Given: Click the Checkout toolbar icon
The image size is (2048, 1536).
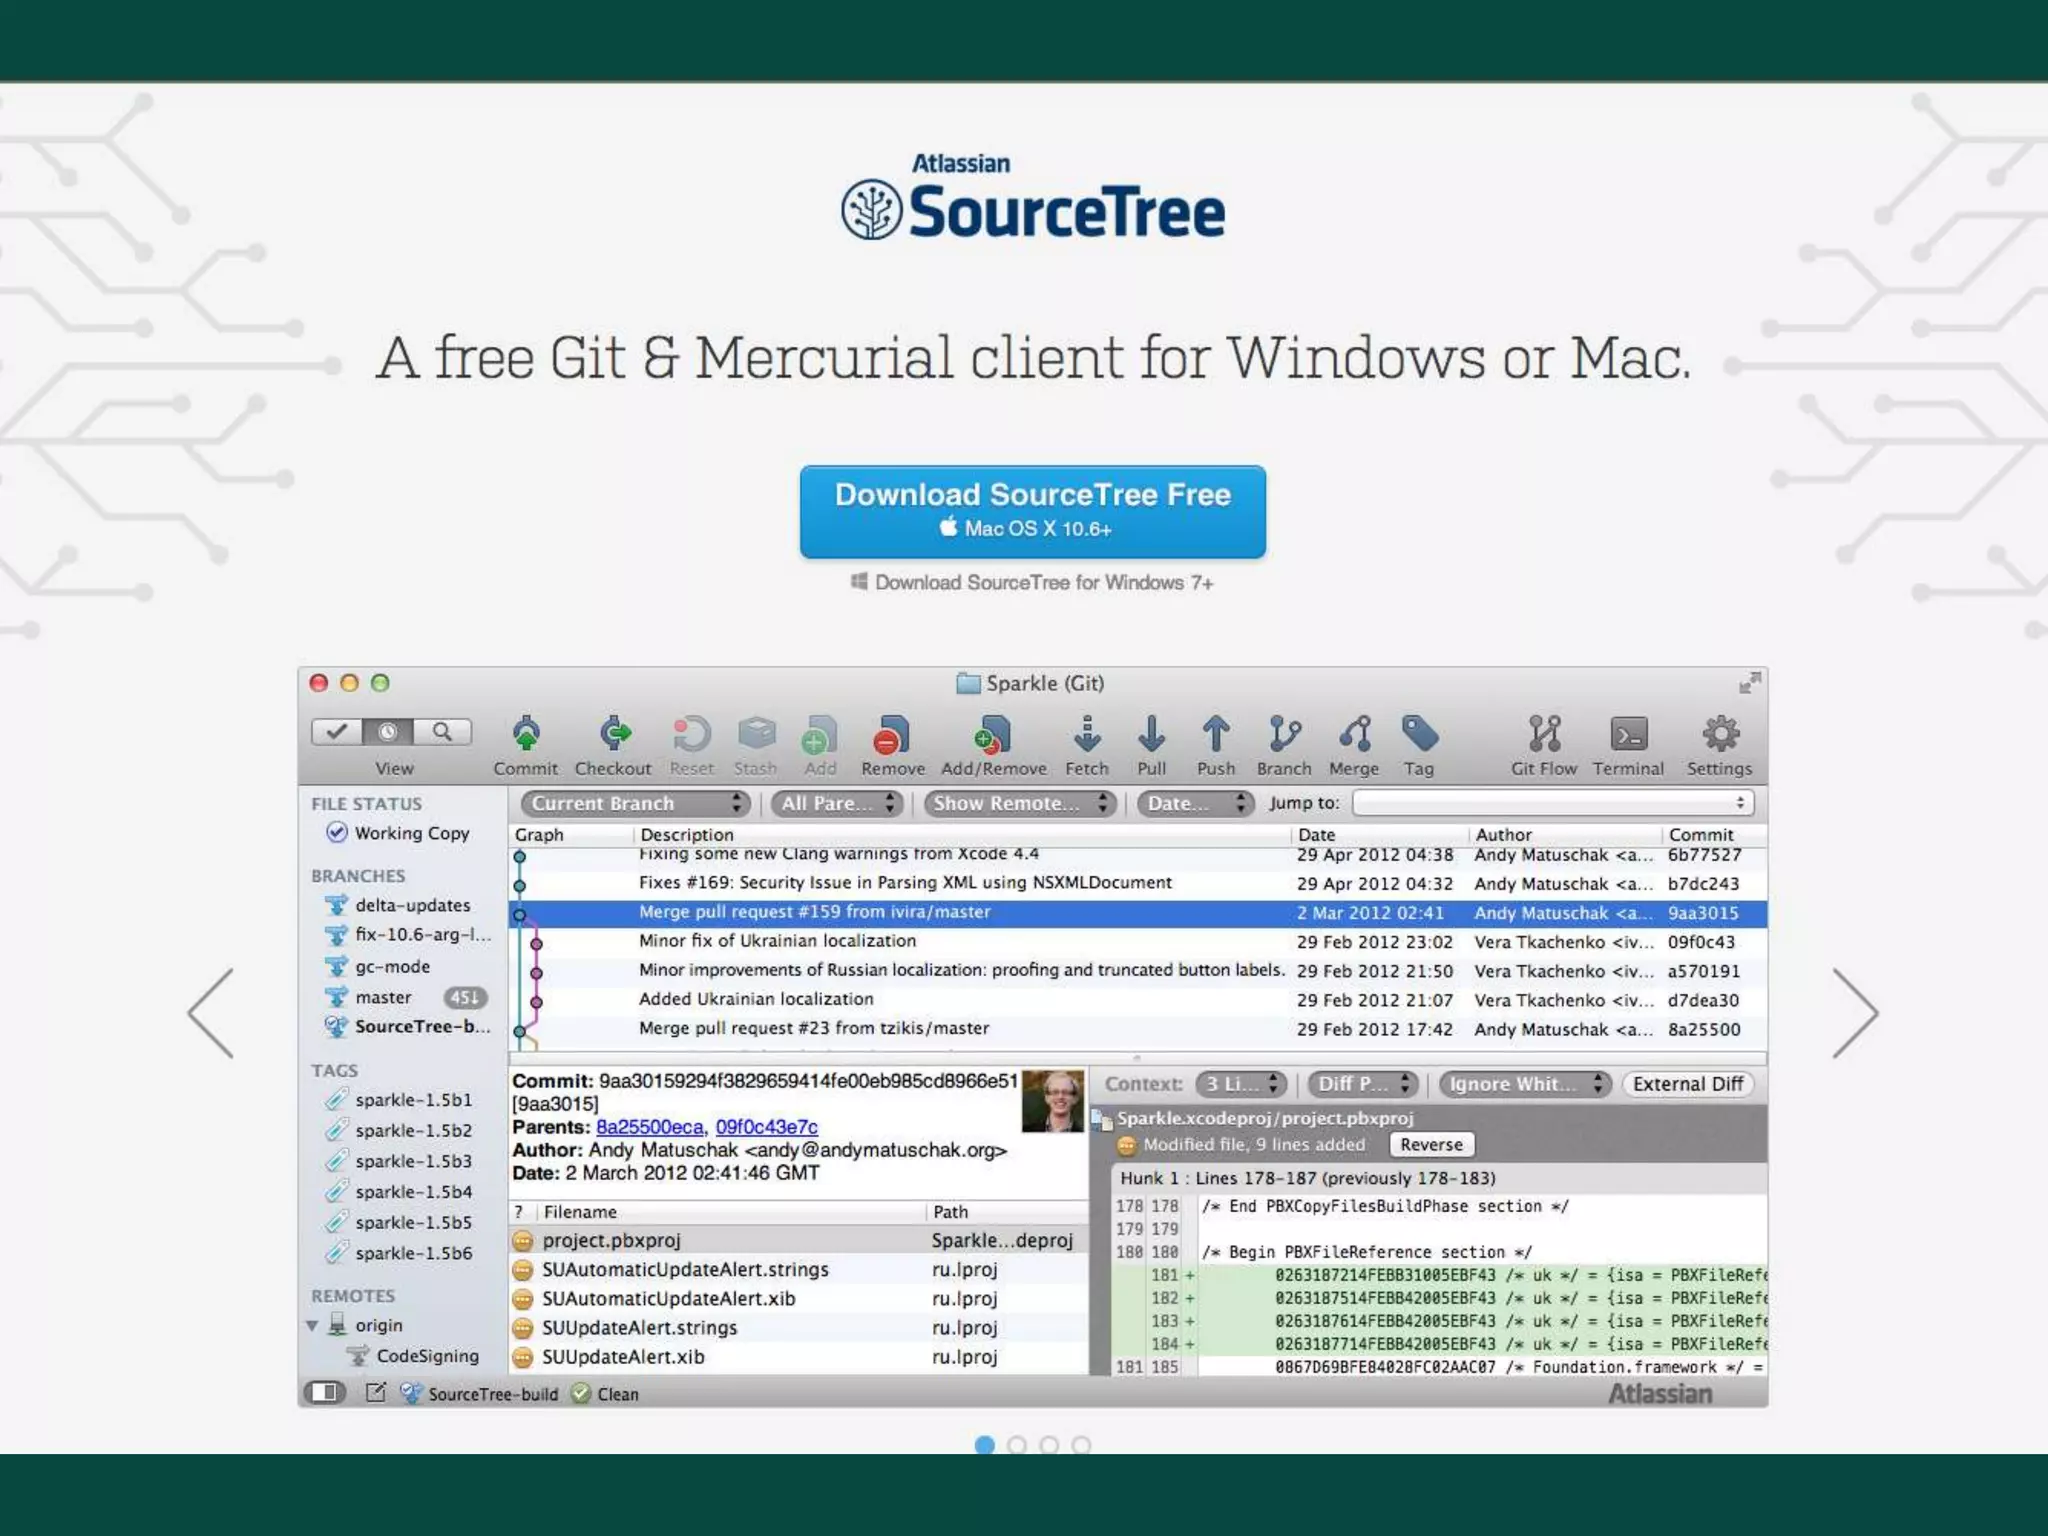Looking at the screenshot, I should (613, 735).
